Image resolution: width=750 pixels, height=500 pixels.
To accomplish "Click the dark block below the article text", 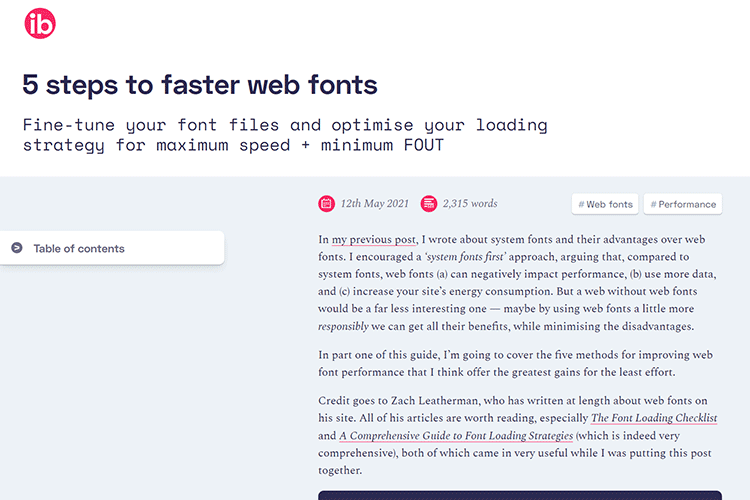I will (520, 494).
